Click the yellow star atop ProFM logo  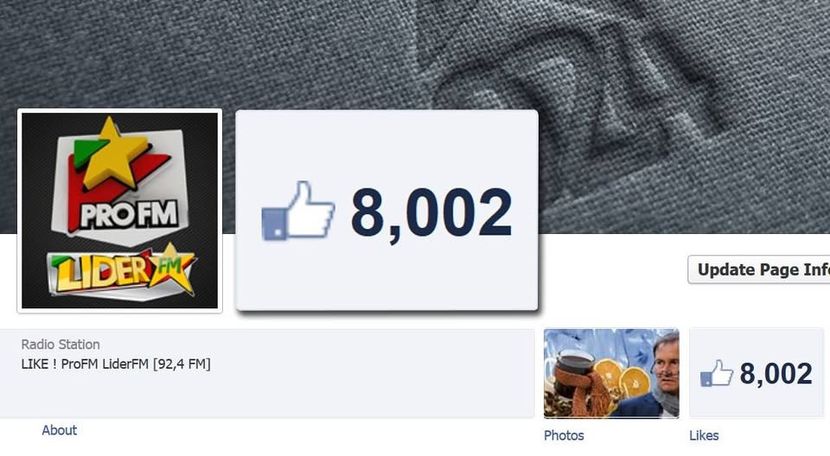coord(111,154)
